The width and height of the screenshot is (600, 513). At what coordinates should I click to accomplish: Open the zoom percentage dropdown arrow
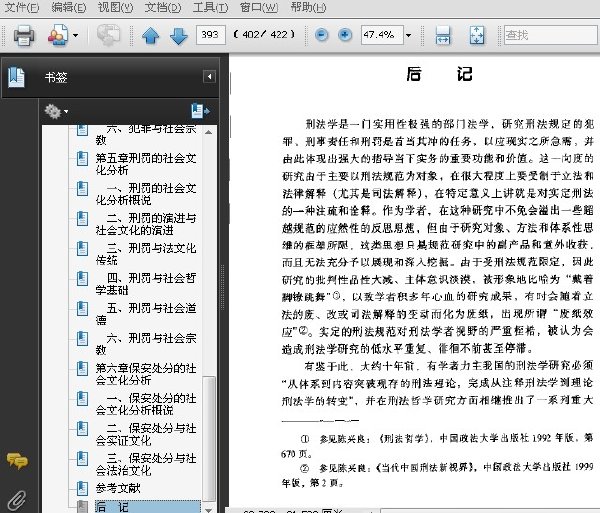tap(409, 35)
